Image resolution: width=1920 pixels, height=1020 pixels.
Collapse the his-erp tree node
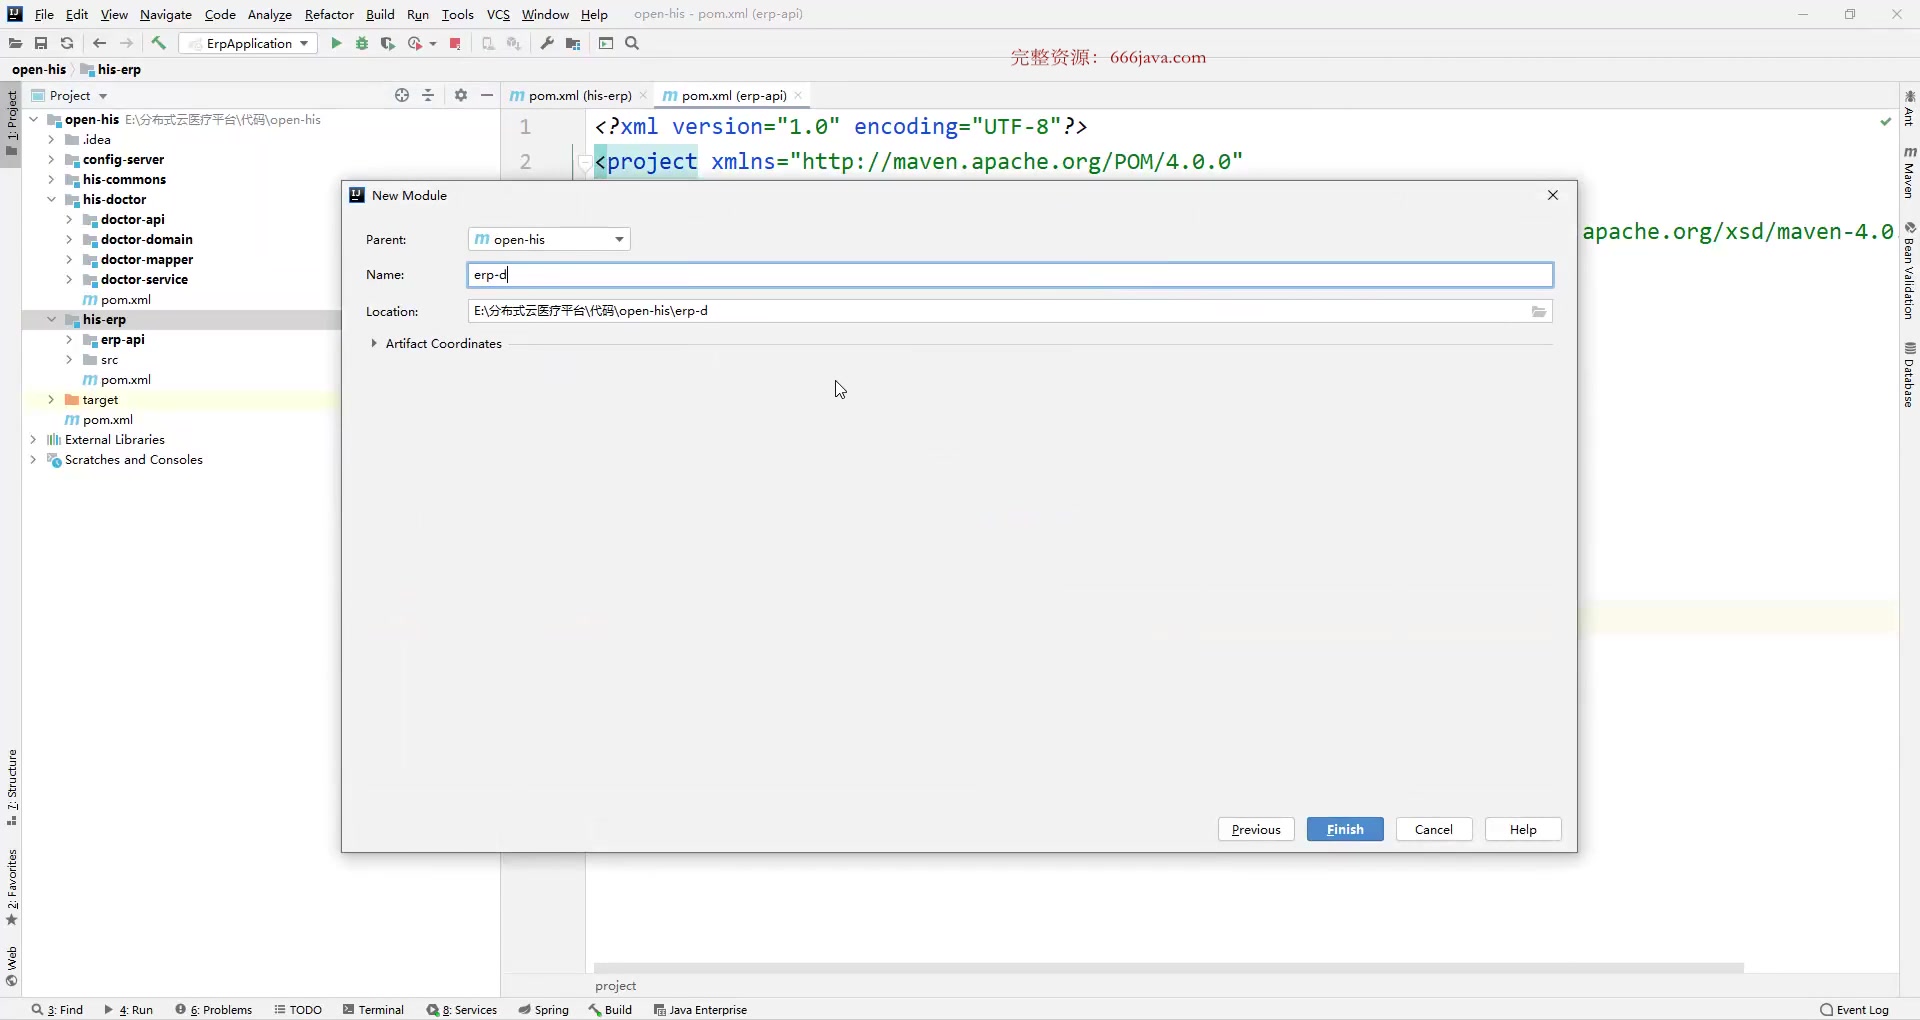pyautogui.click(x=51, y=319)
